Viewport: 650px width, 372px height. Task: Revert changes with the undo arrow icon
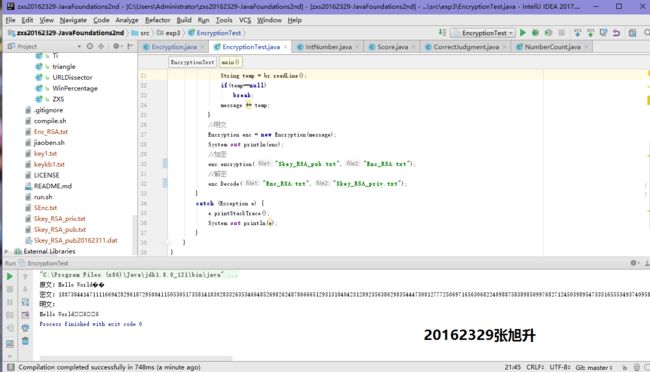tap(616, 32)
